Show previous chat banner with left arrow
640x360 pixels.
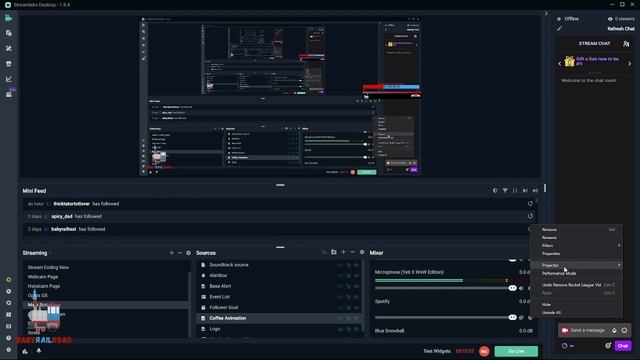click(560, 64)
